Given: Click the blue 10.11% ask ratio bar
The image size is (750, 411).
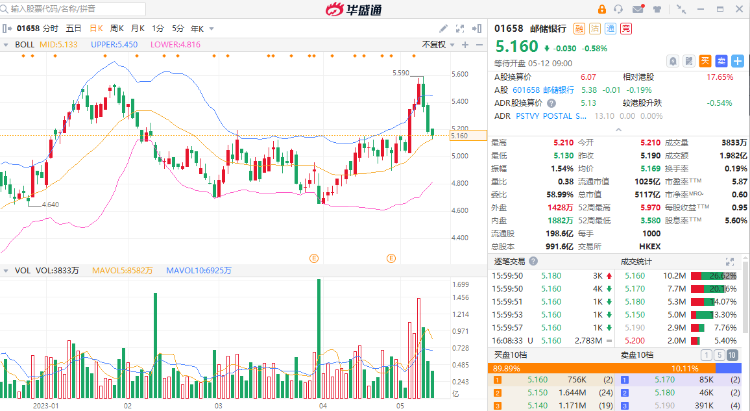Looking at the screenshot, I should (x=728, y=368).
